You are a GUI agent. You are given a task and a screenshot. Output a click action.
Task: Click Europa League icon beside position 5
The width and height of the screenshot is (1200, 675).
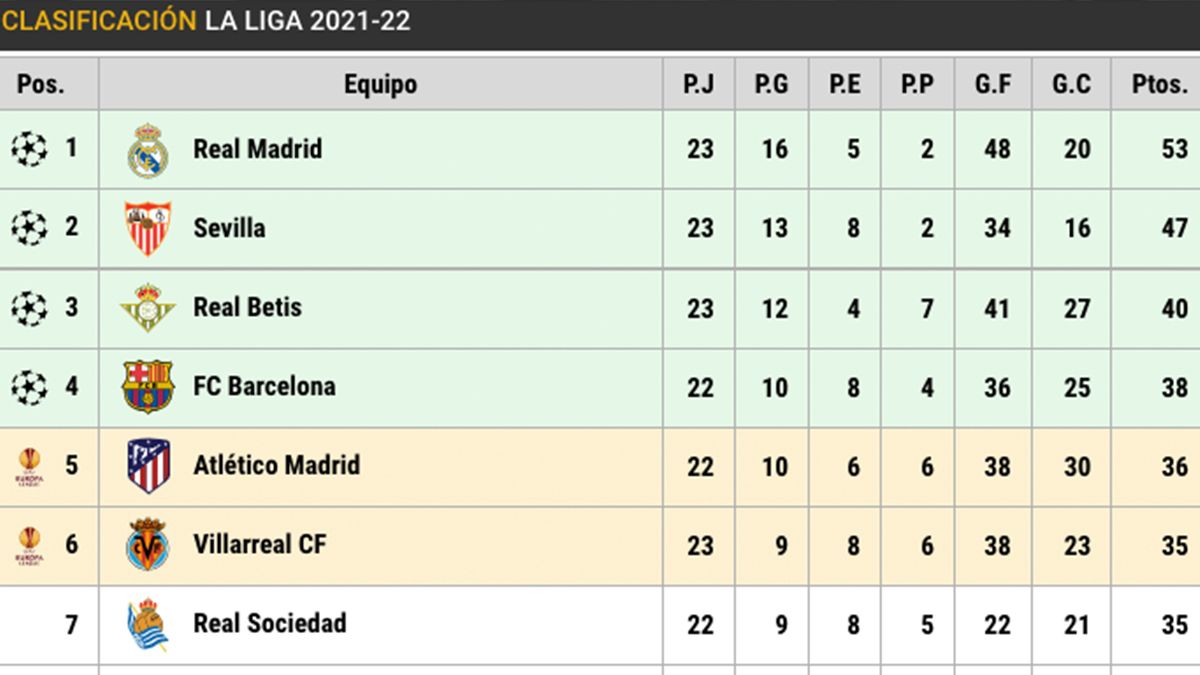(x=29, y=465)
